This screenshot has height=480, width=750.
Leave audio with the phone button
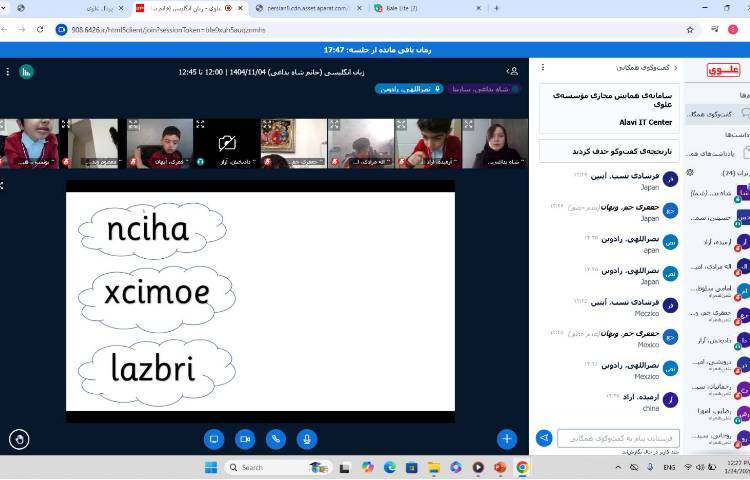pos(276,439)
